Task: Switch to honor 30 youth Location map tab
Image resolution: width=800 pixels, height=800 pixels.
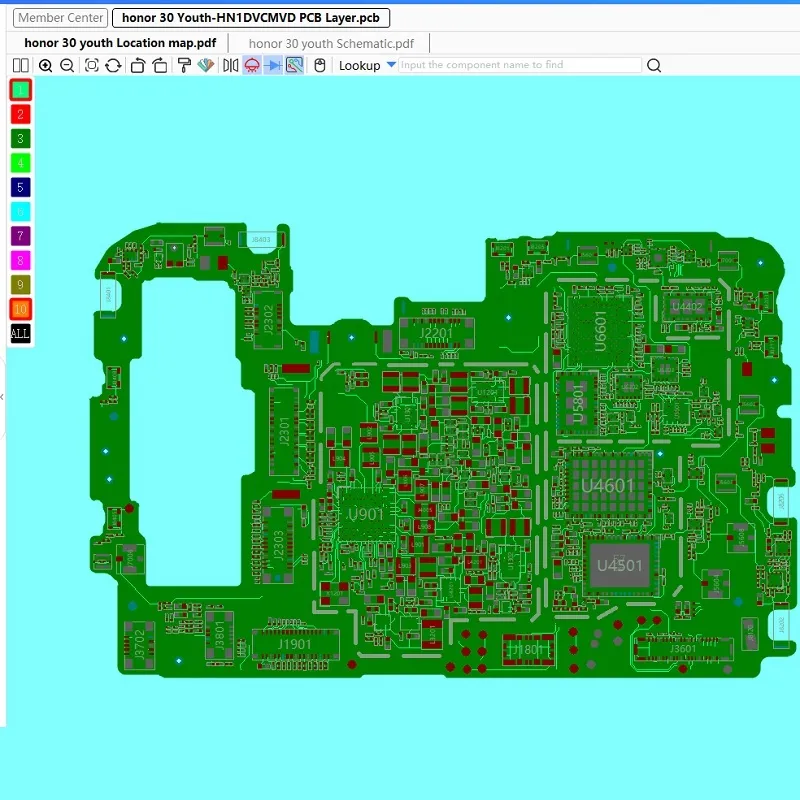Action: 120,43
